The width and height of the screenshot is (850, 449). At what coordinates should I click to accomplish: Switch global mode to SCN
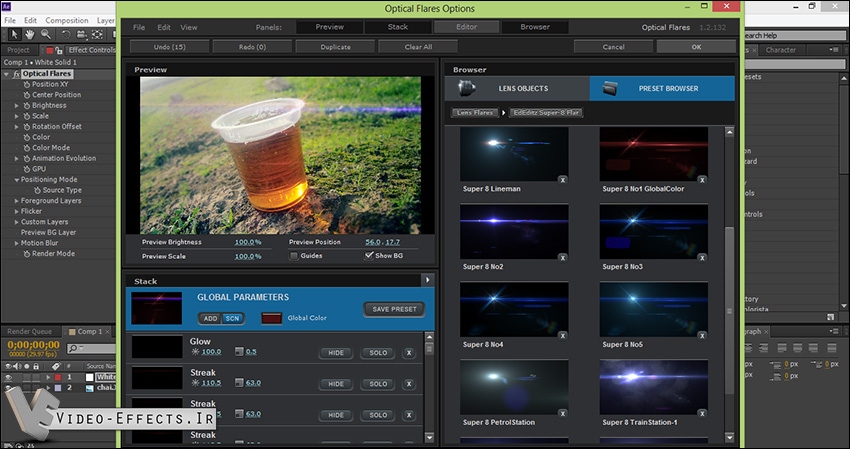click(x=232, y=318)
